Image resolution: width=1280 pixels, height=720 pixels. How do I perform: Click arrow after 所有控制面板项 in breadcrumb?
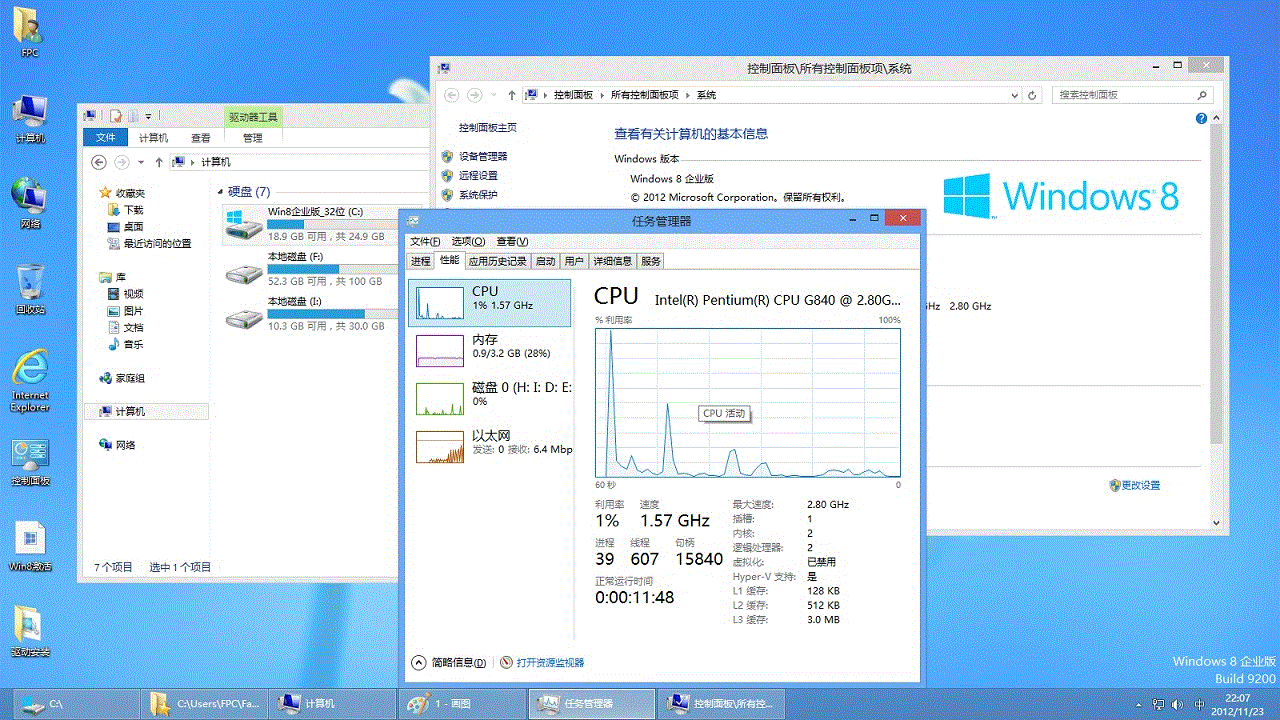click(688, 95)
